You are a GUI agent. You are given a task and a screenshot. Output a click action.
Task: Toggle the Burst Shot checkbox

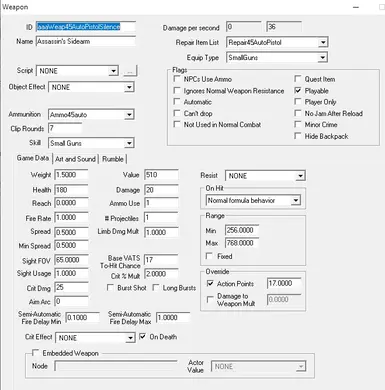click(110, 287)
